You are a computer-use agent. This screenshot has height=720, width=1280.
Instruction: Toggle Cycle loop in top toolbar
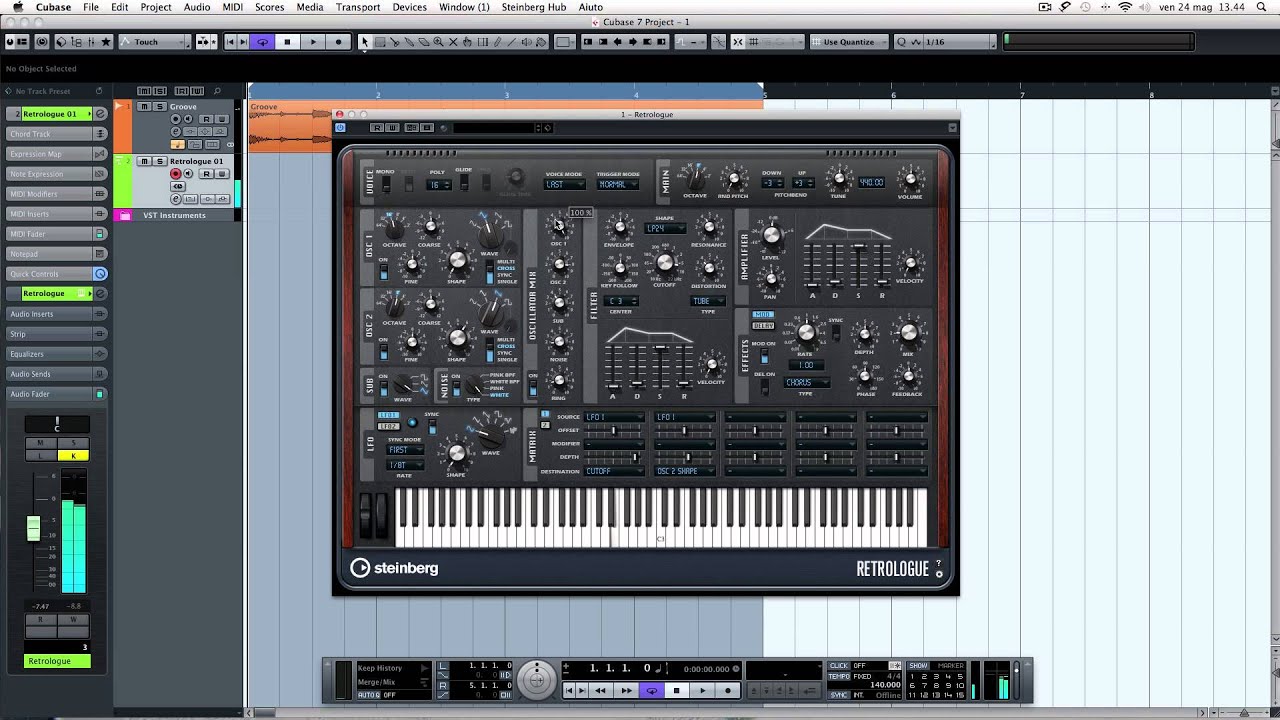coord(262,42)
